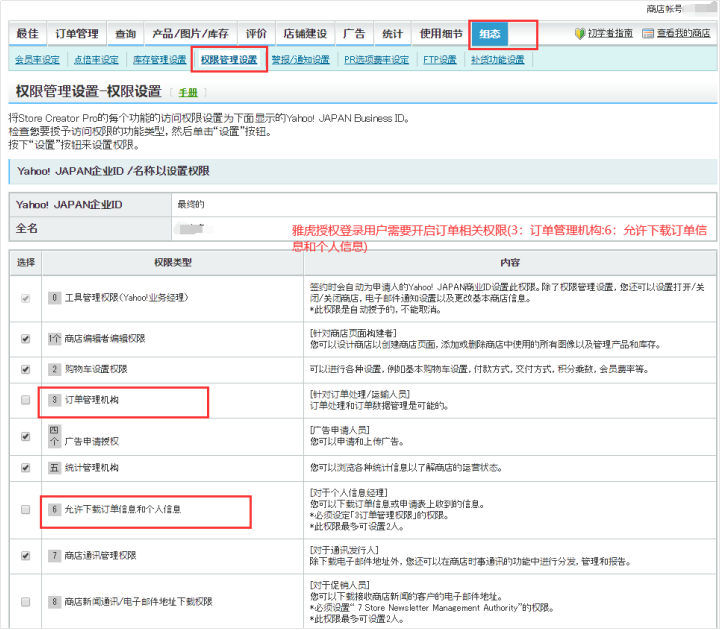Click the 订单管理机构 permission label
This screenshot has width=720, height=630.
[x=91, y=399]
